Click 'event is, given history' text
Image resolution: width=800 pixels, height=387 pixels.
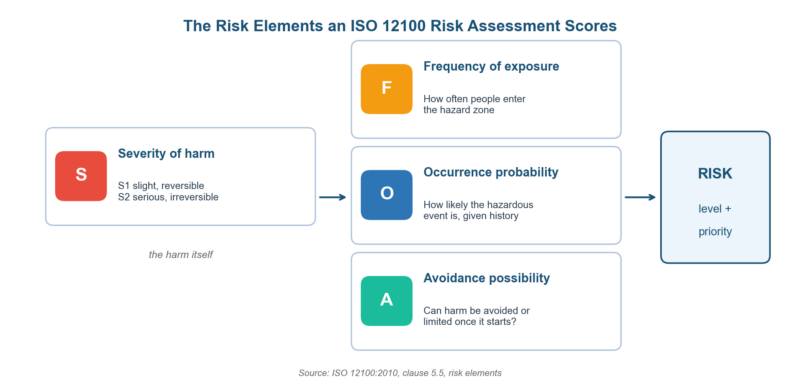[471, 216]
